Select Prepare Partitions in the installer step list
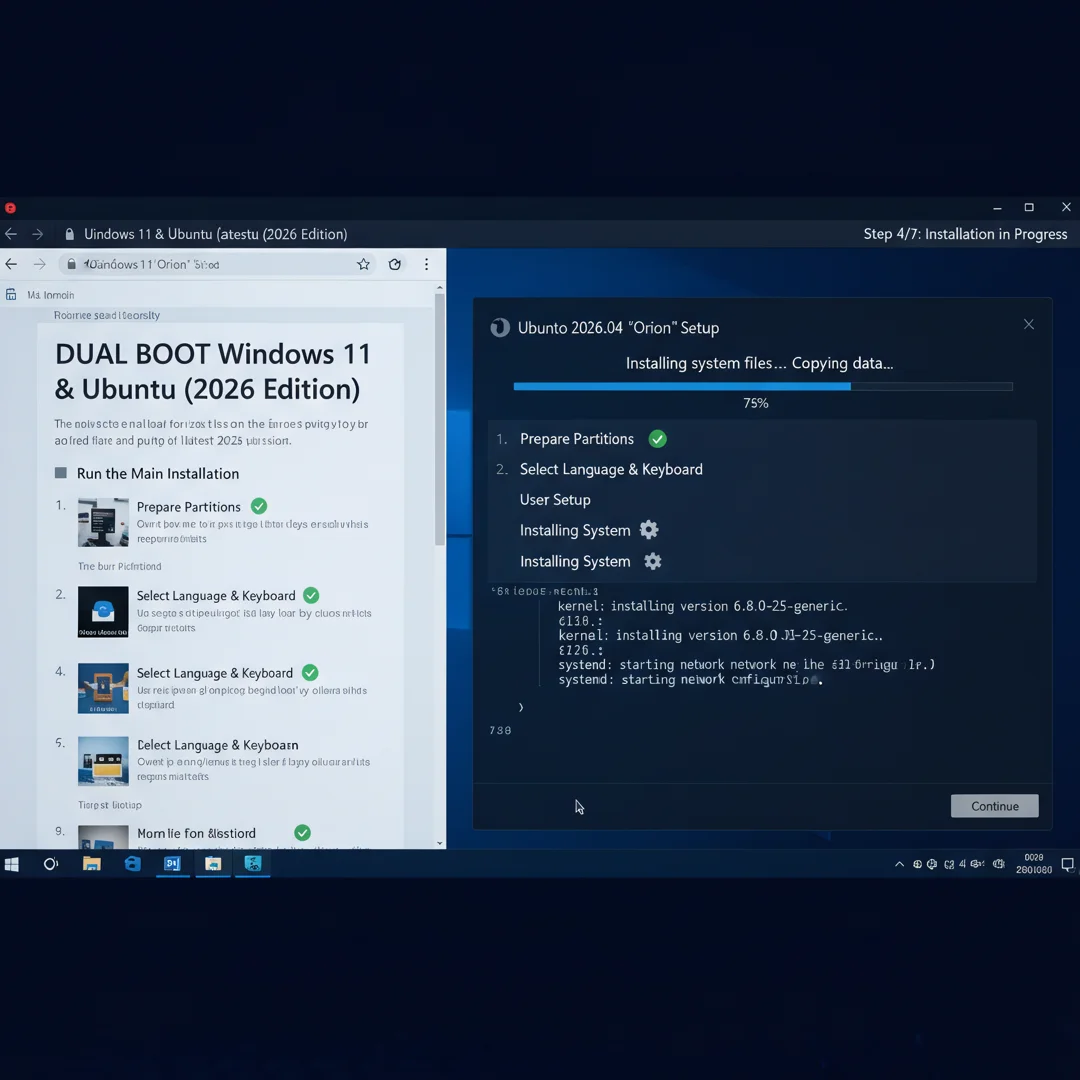Viewport: 1080px width, 1080px height. pos(577,439)
